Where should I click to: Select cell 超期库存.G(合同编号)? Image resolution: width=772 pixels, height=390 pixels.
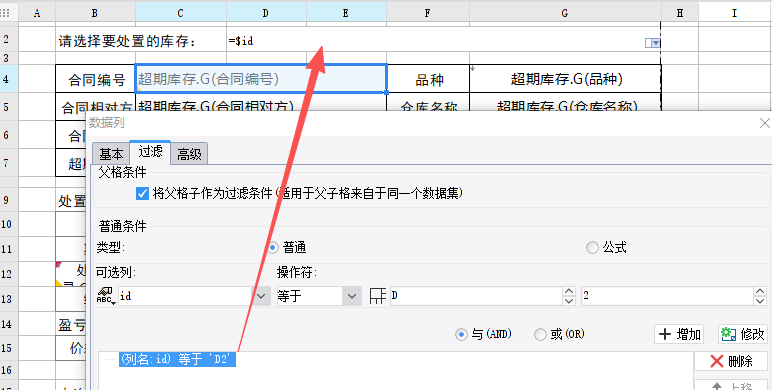(261, 78)
